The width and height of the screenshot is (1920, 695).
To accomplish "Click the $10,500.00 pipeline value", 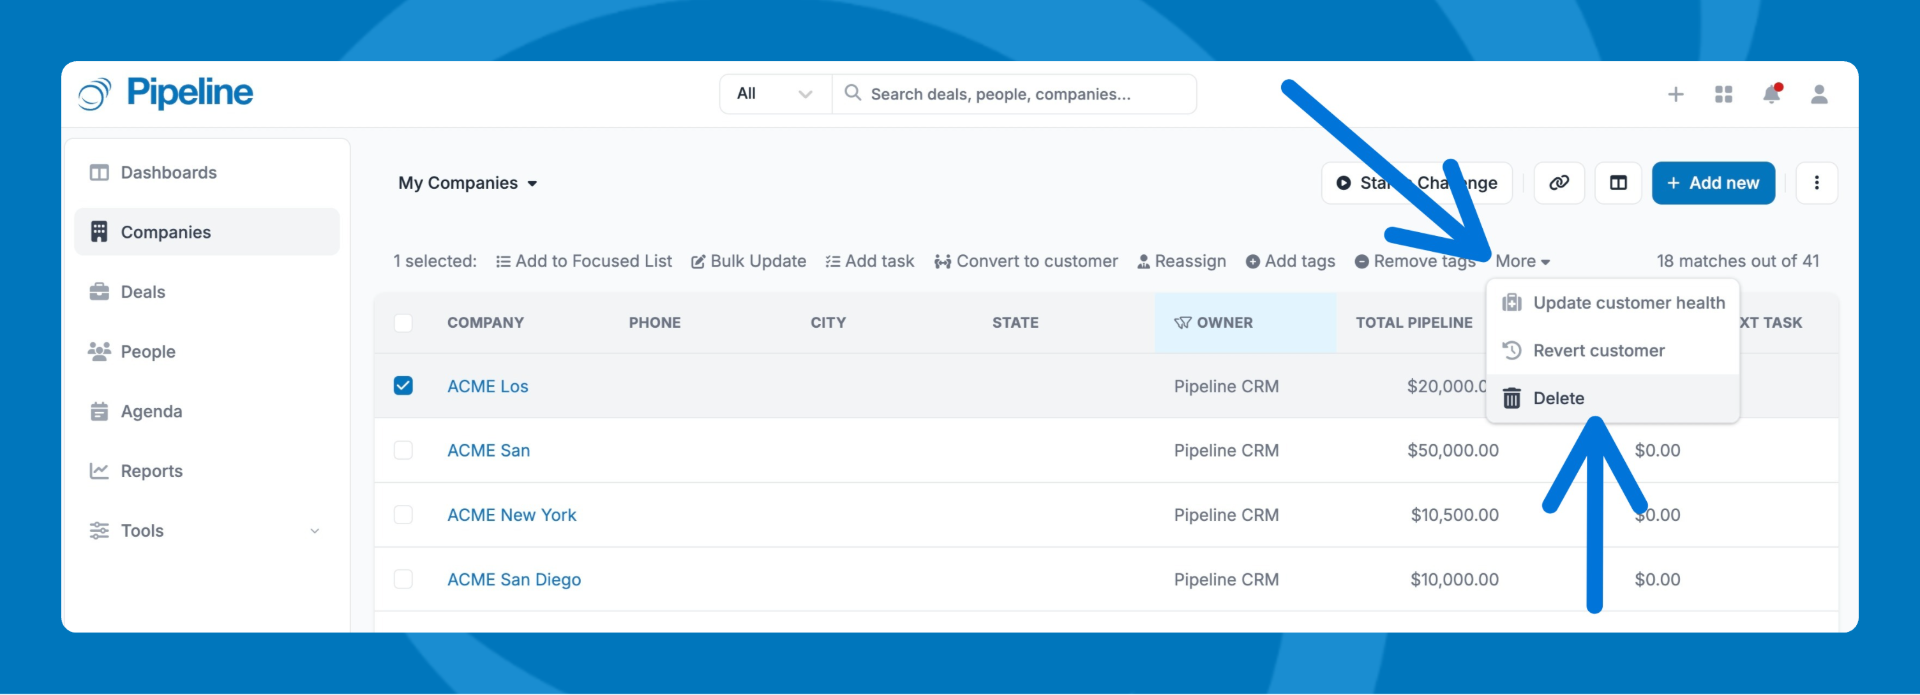I will point(1455,515).
